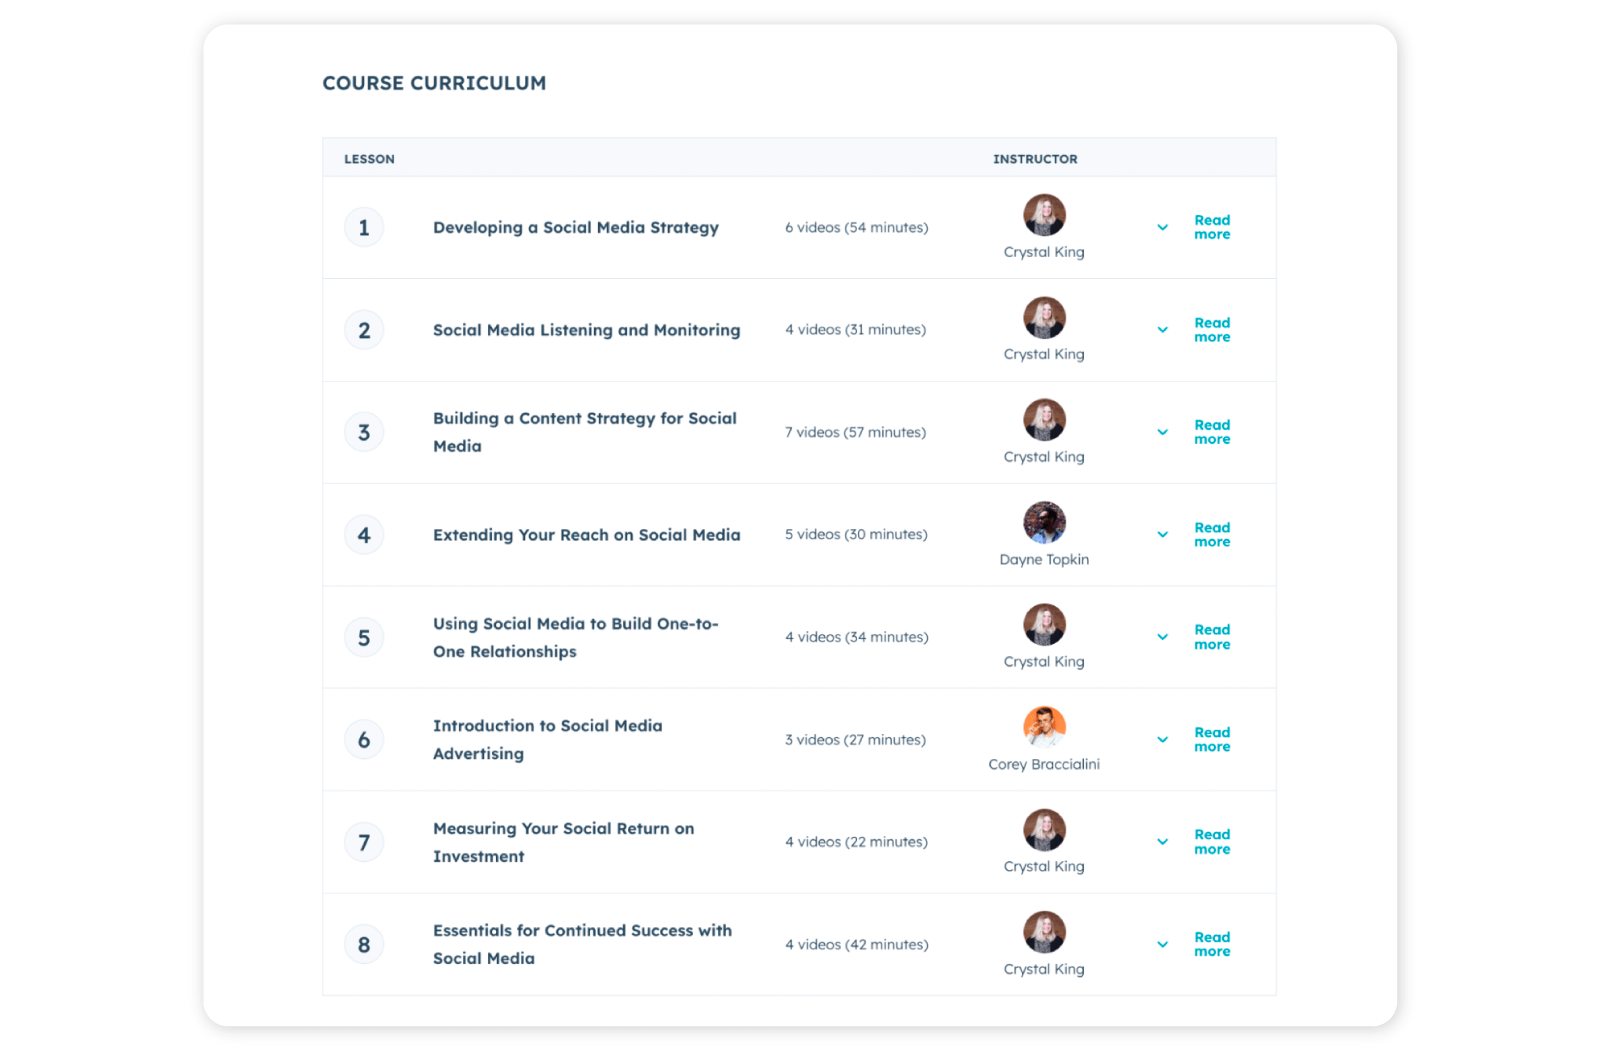Select the 7 videos 57 minutes text
Viewport: 1600px width, 1050px height.
(855, 432)
